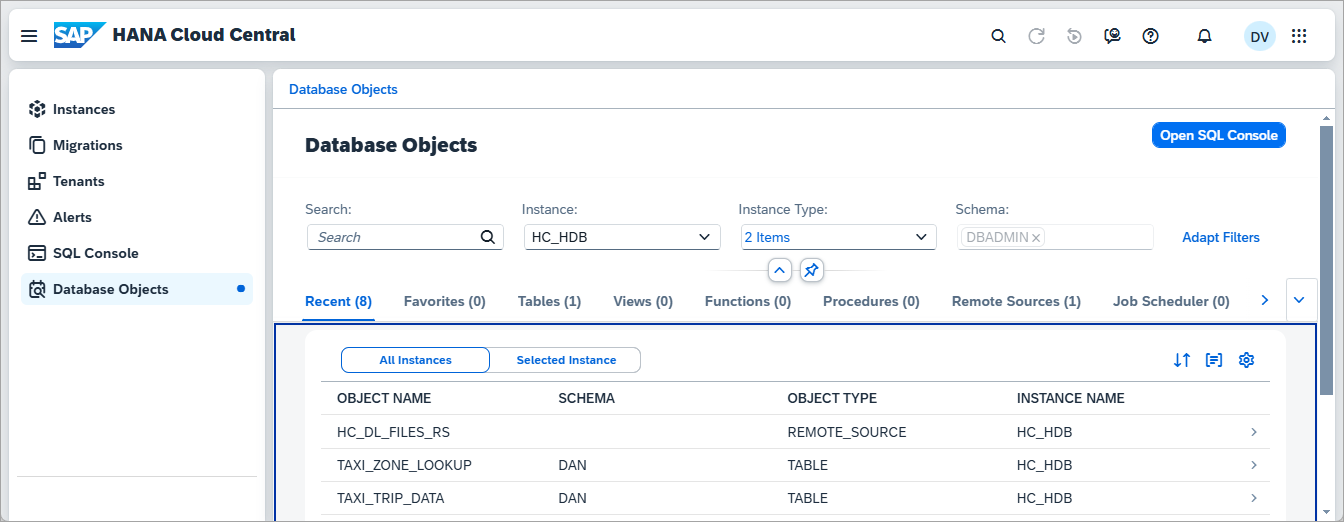Click the Migrations sidebar icon
The width and height of the screenshot is (1344, 522).
37,145
